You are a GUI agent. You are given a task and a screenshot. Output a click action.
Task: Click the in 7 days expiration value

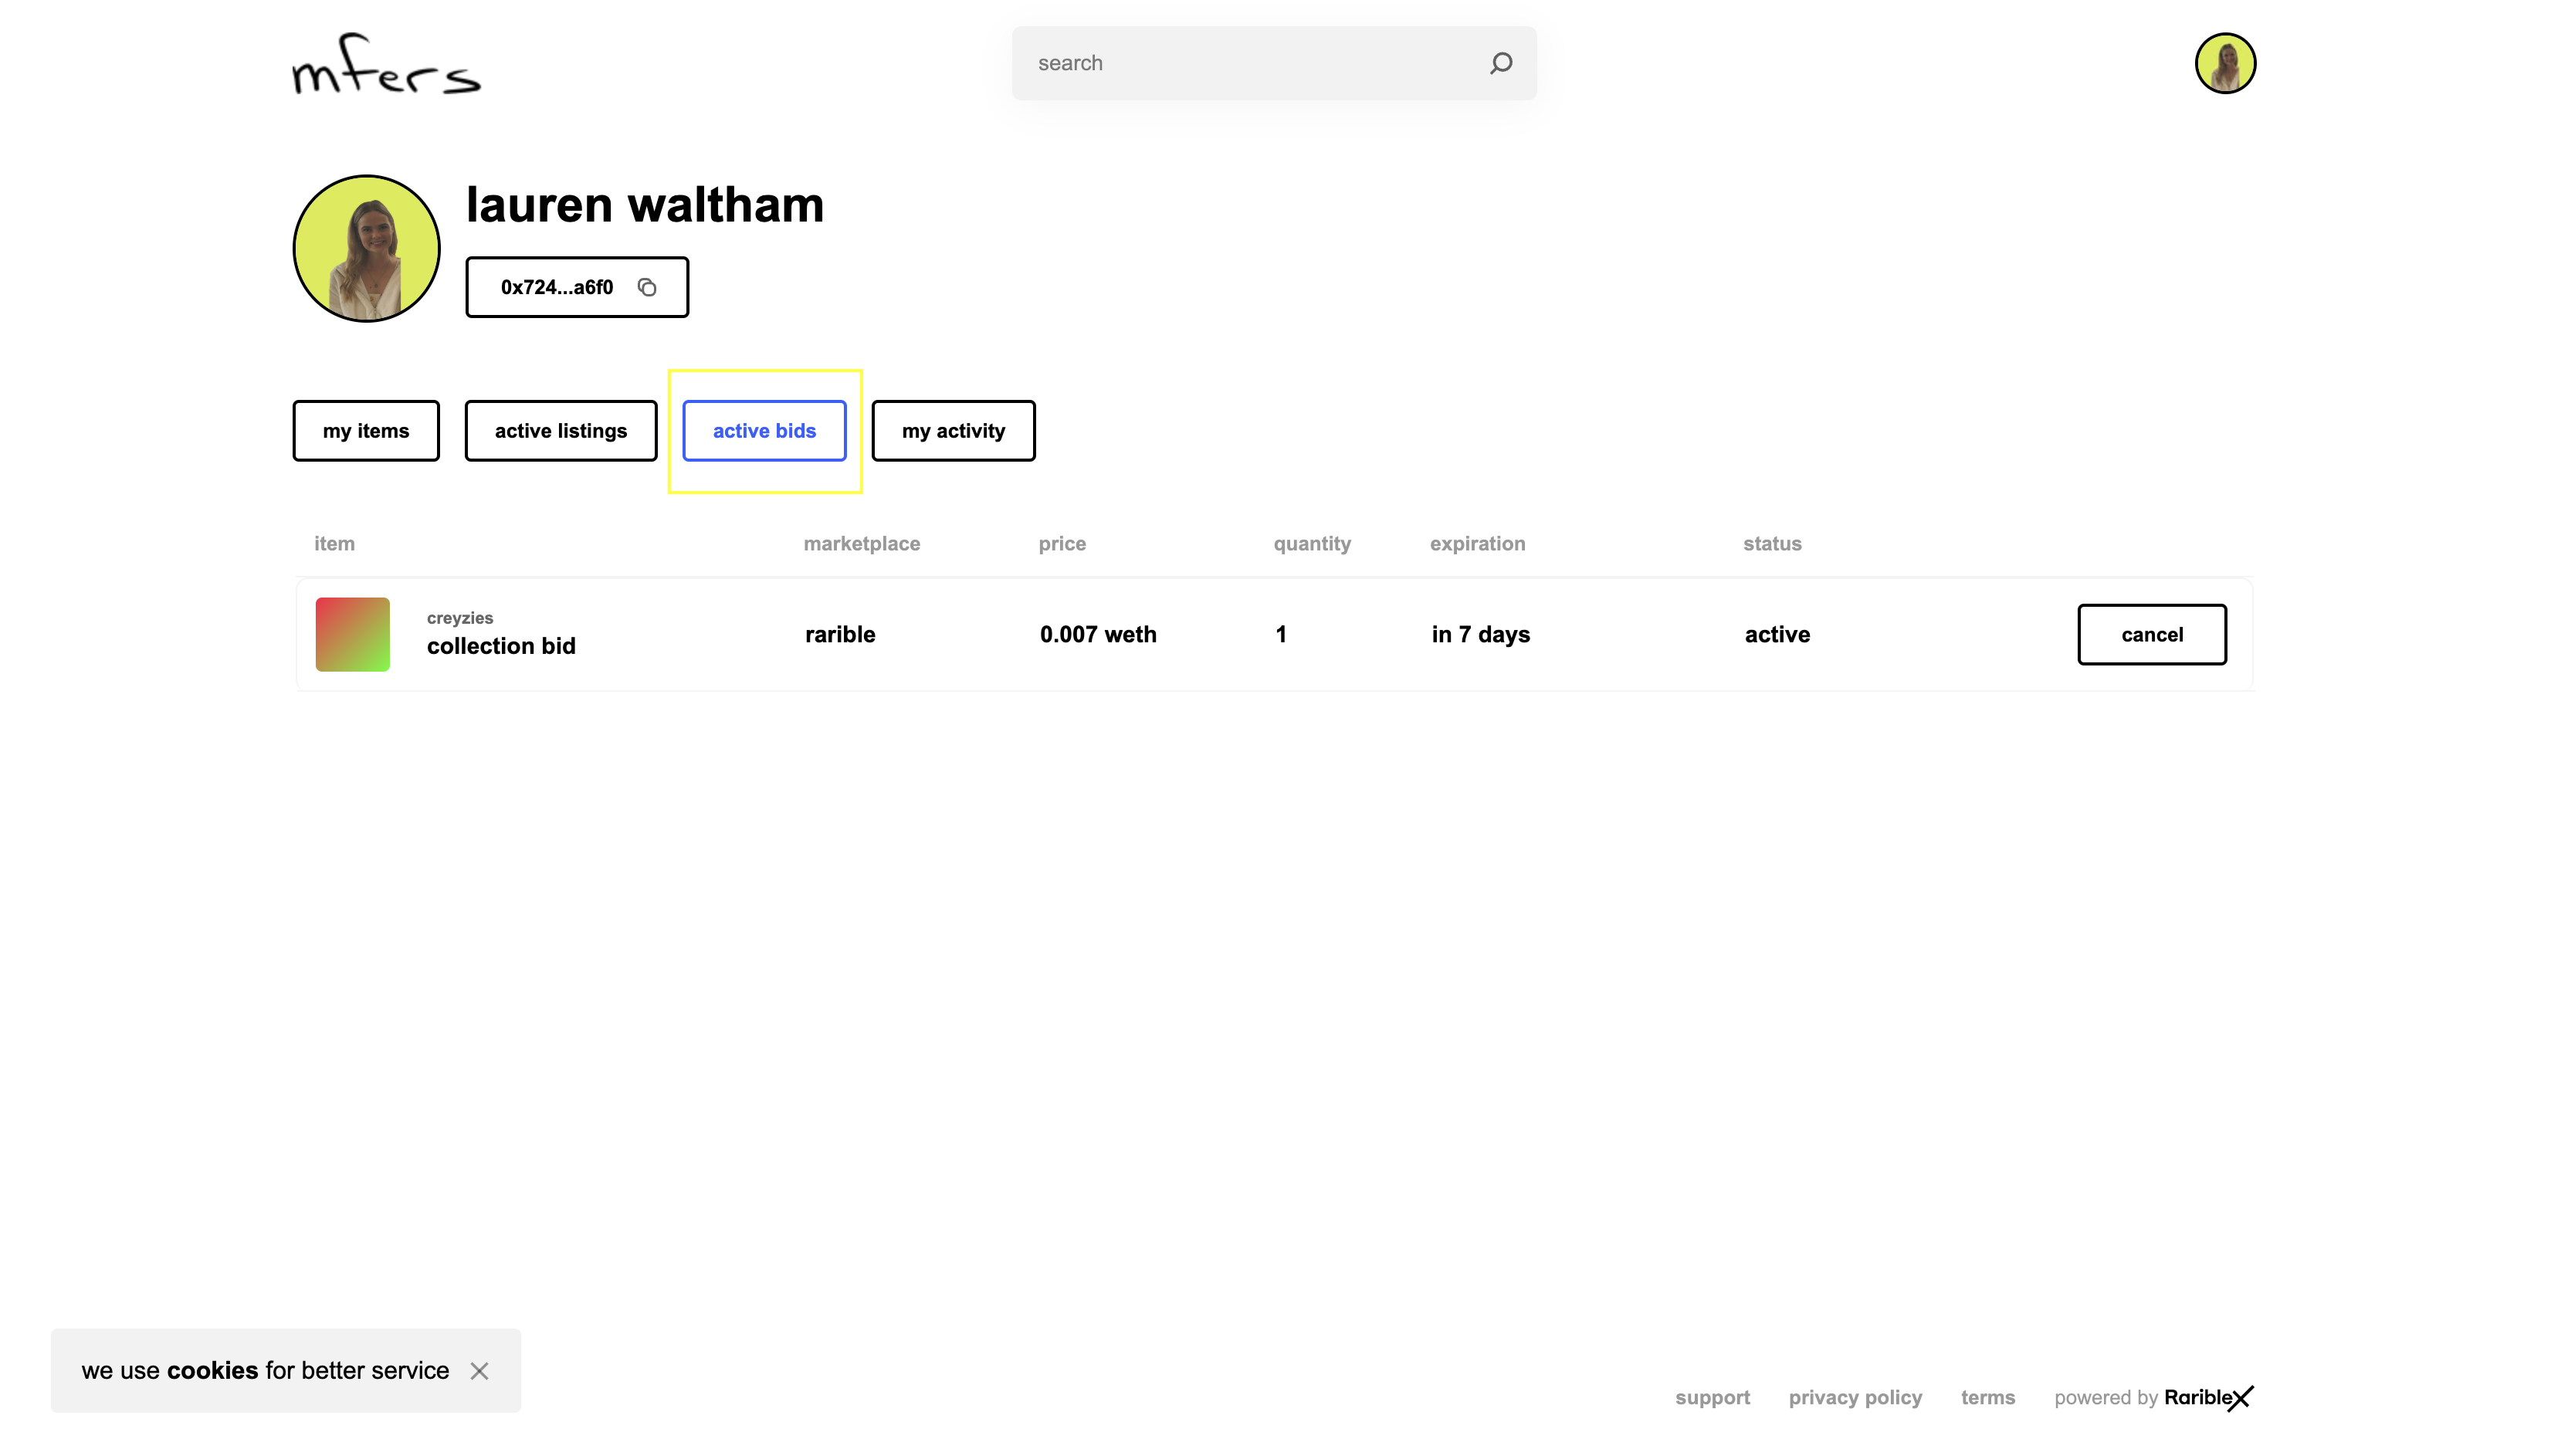point(1480,634)
